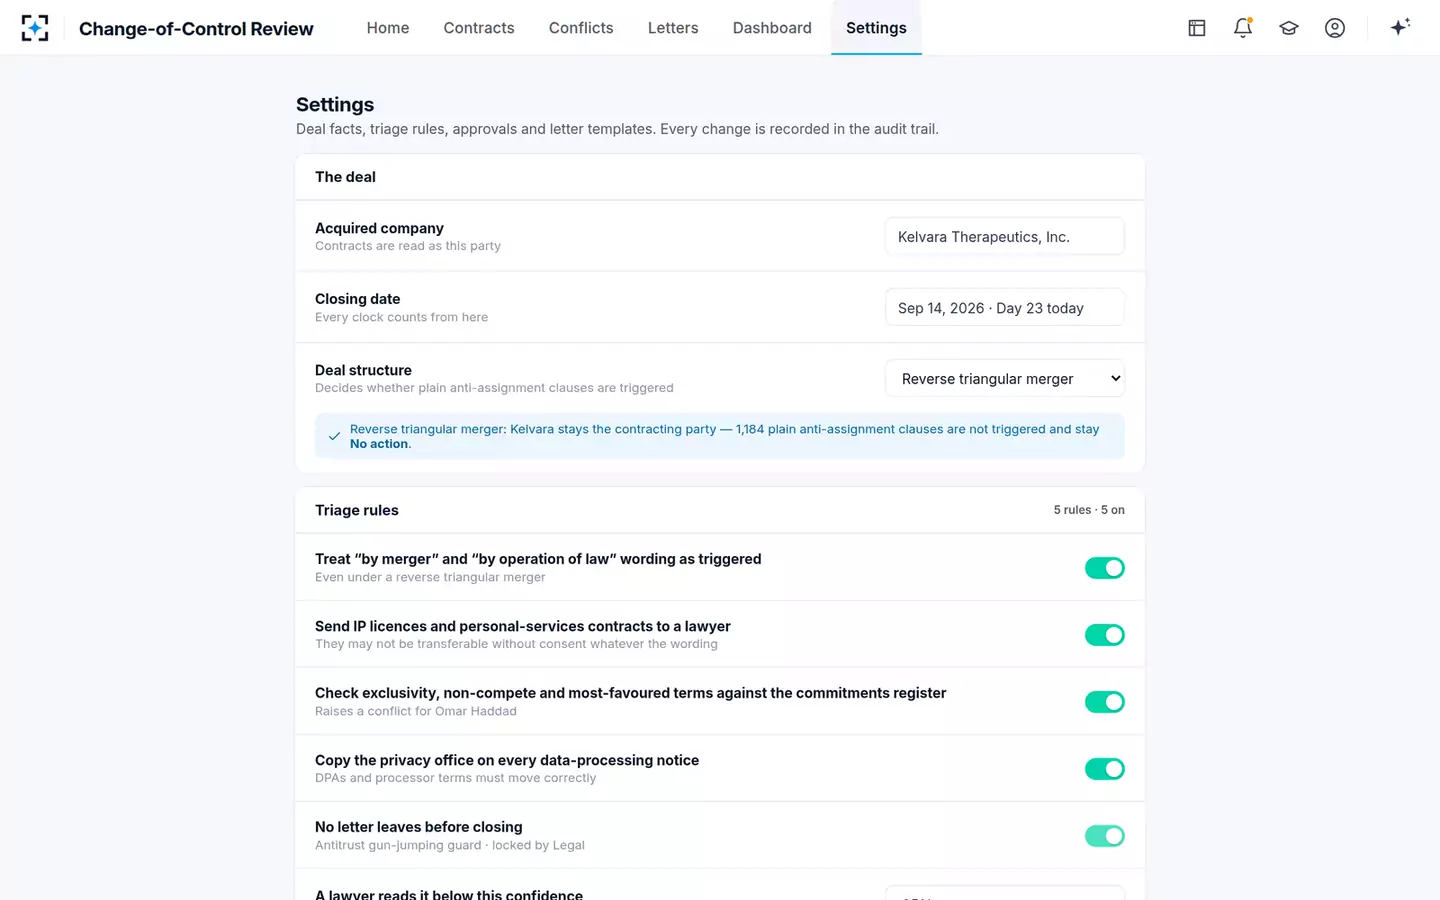The width and height of the screenshot is (1440, 900).
Task: Open the Letters tab
Action: point(673,28)
